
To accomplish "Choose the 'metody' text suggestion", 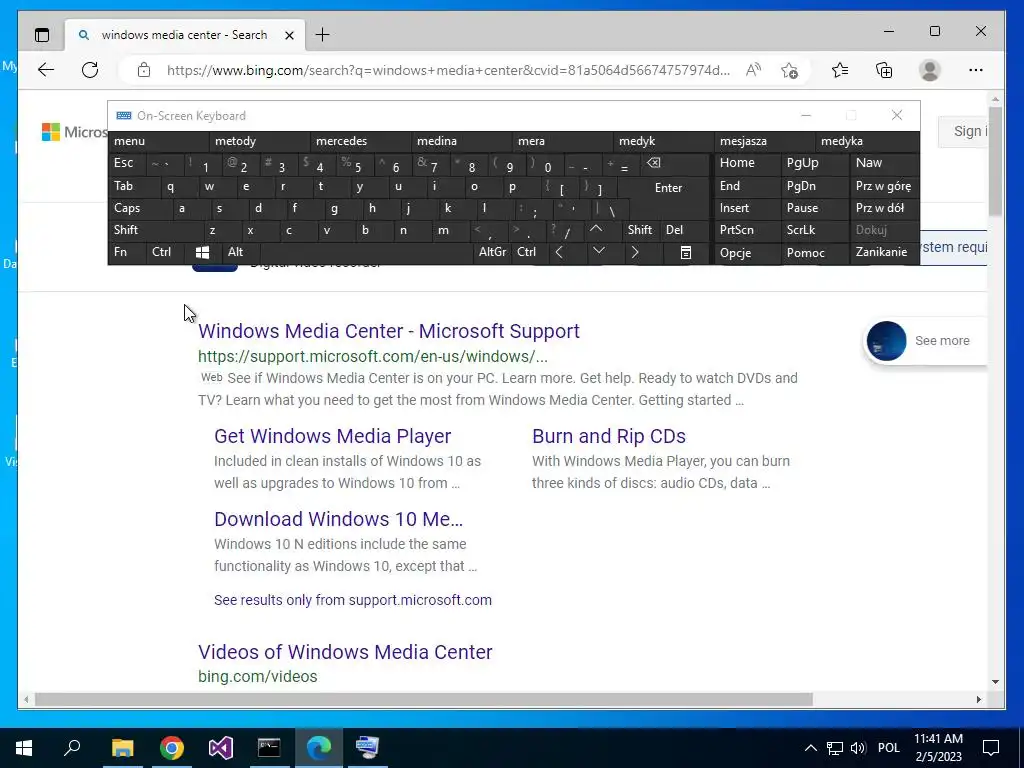I will point(259,141).
